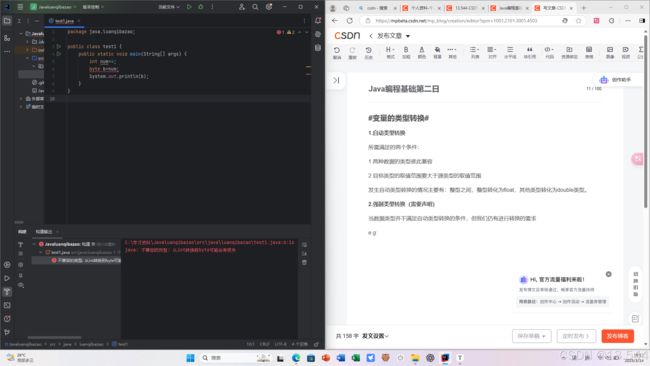Open IntelliJ Search Everywhere magnifier

[255, 7]
